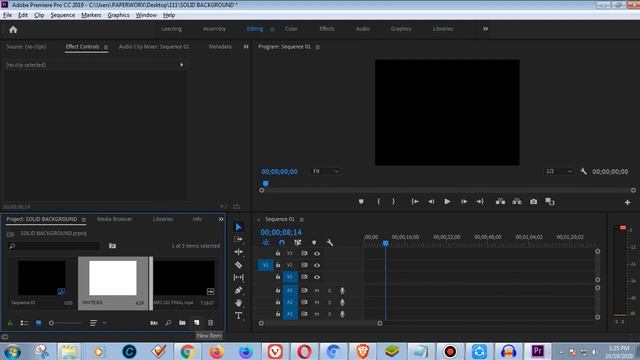
Task: Open Project: SOLID BACKGROUND panel menu
Action: pos(84,220)
